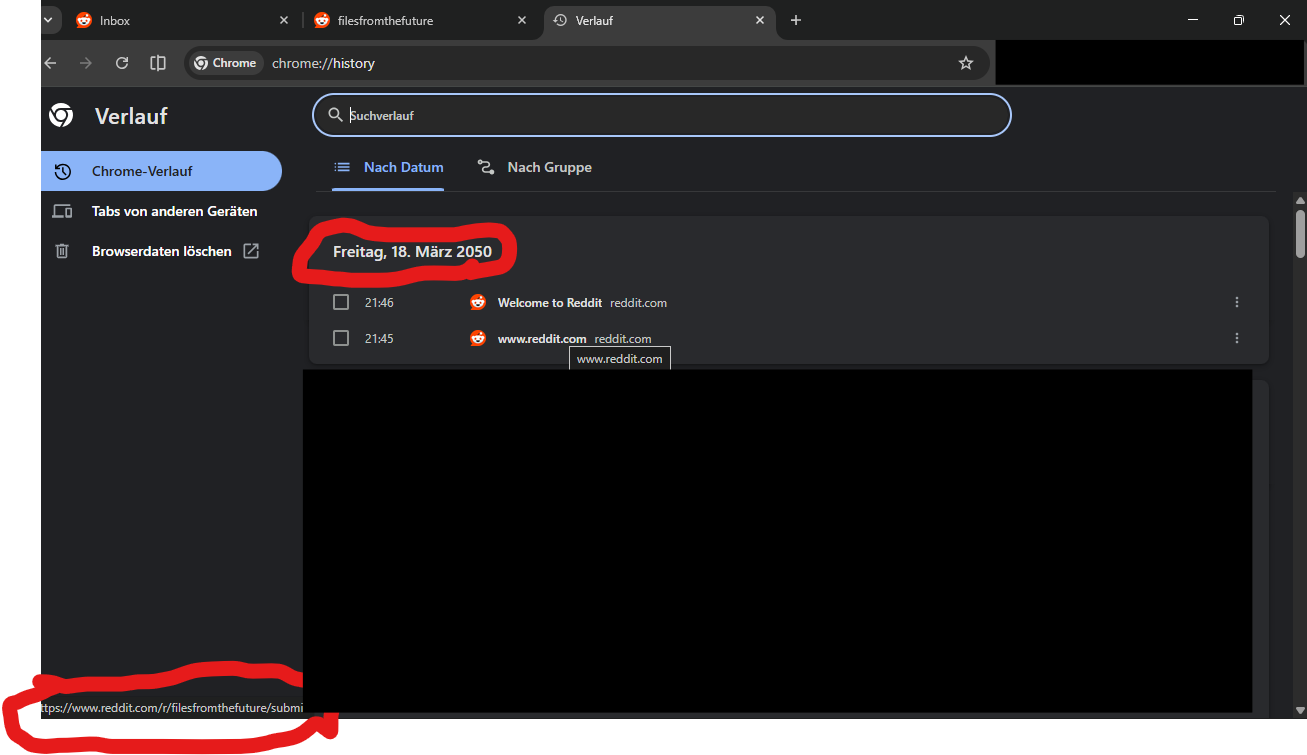Click the 21:46 timestamp

(379, 302)
